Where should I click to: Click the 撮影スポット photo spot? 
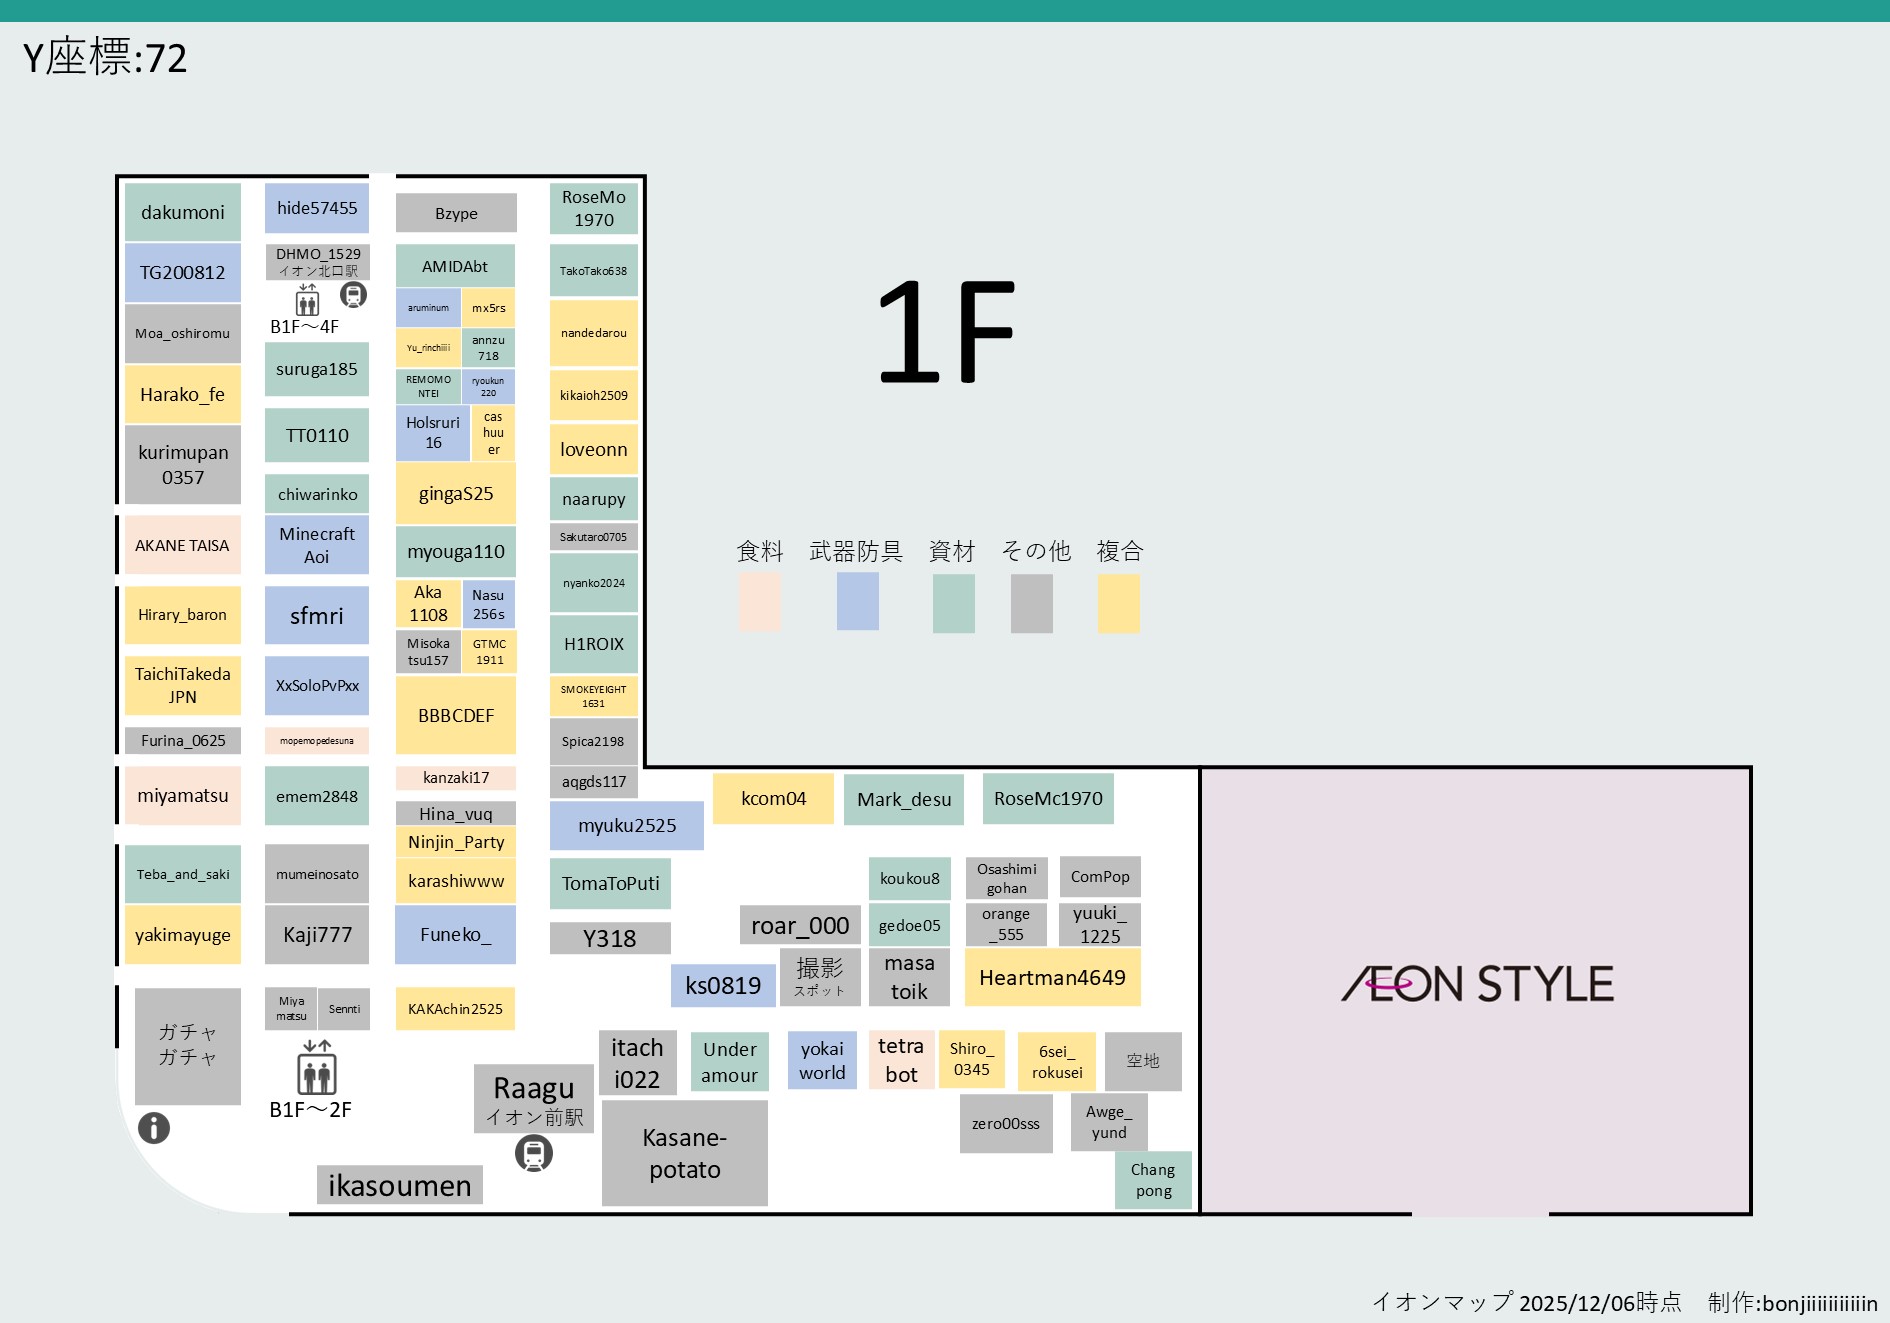click(x=821, y=977)
